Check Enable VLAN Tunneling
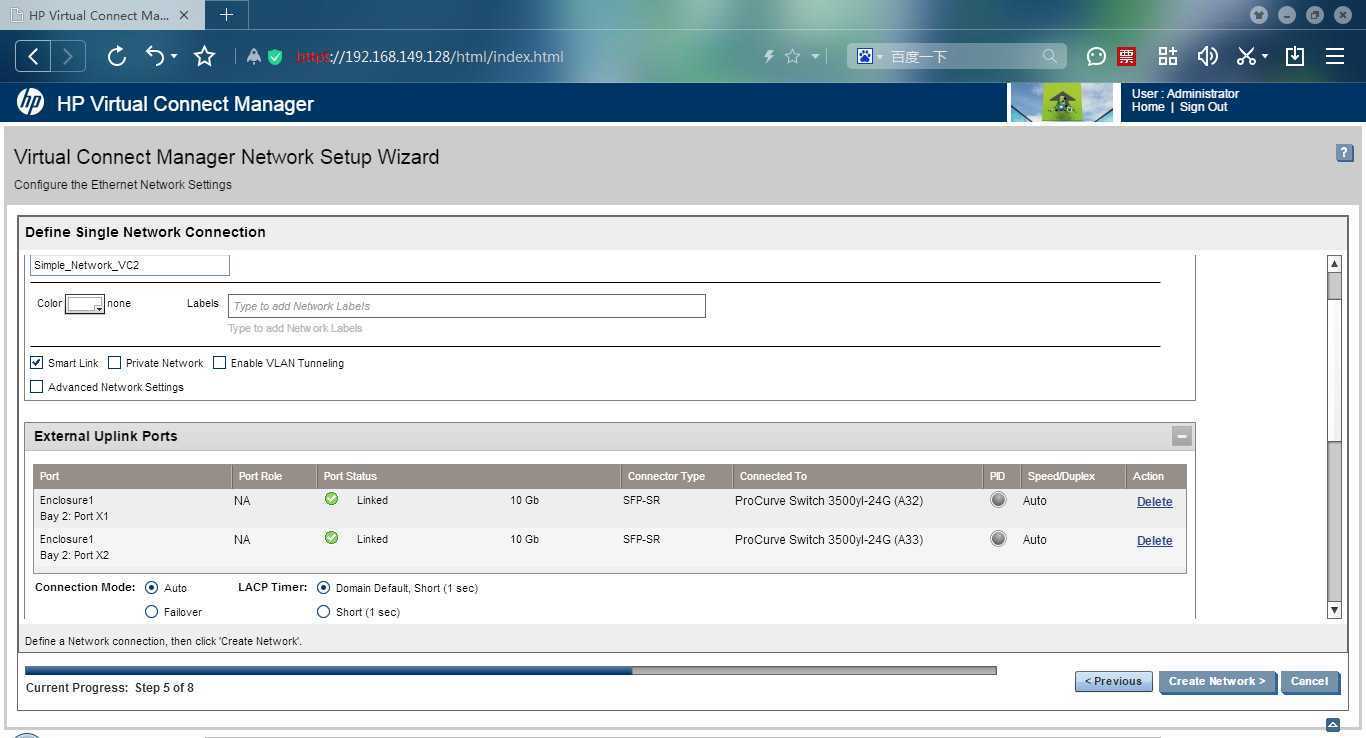 (220, 363)
